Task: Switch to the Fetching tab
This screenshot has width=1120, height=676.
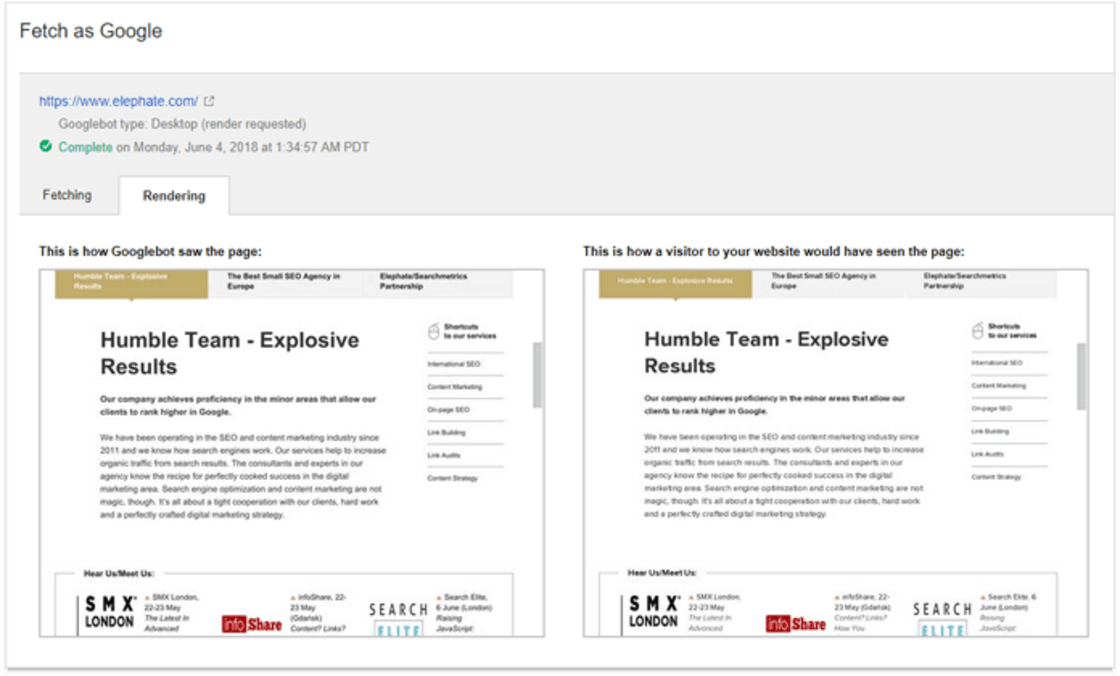Action: click(x=67, y=195)
